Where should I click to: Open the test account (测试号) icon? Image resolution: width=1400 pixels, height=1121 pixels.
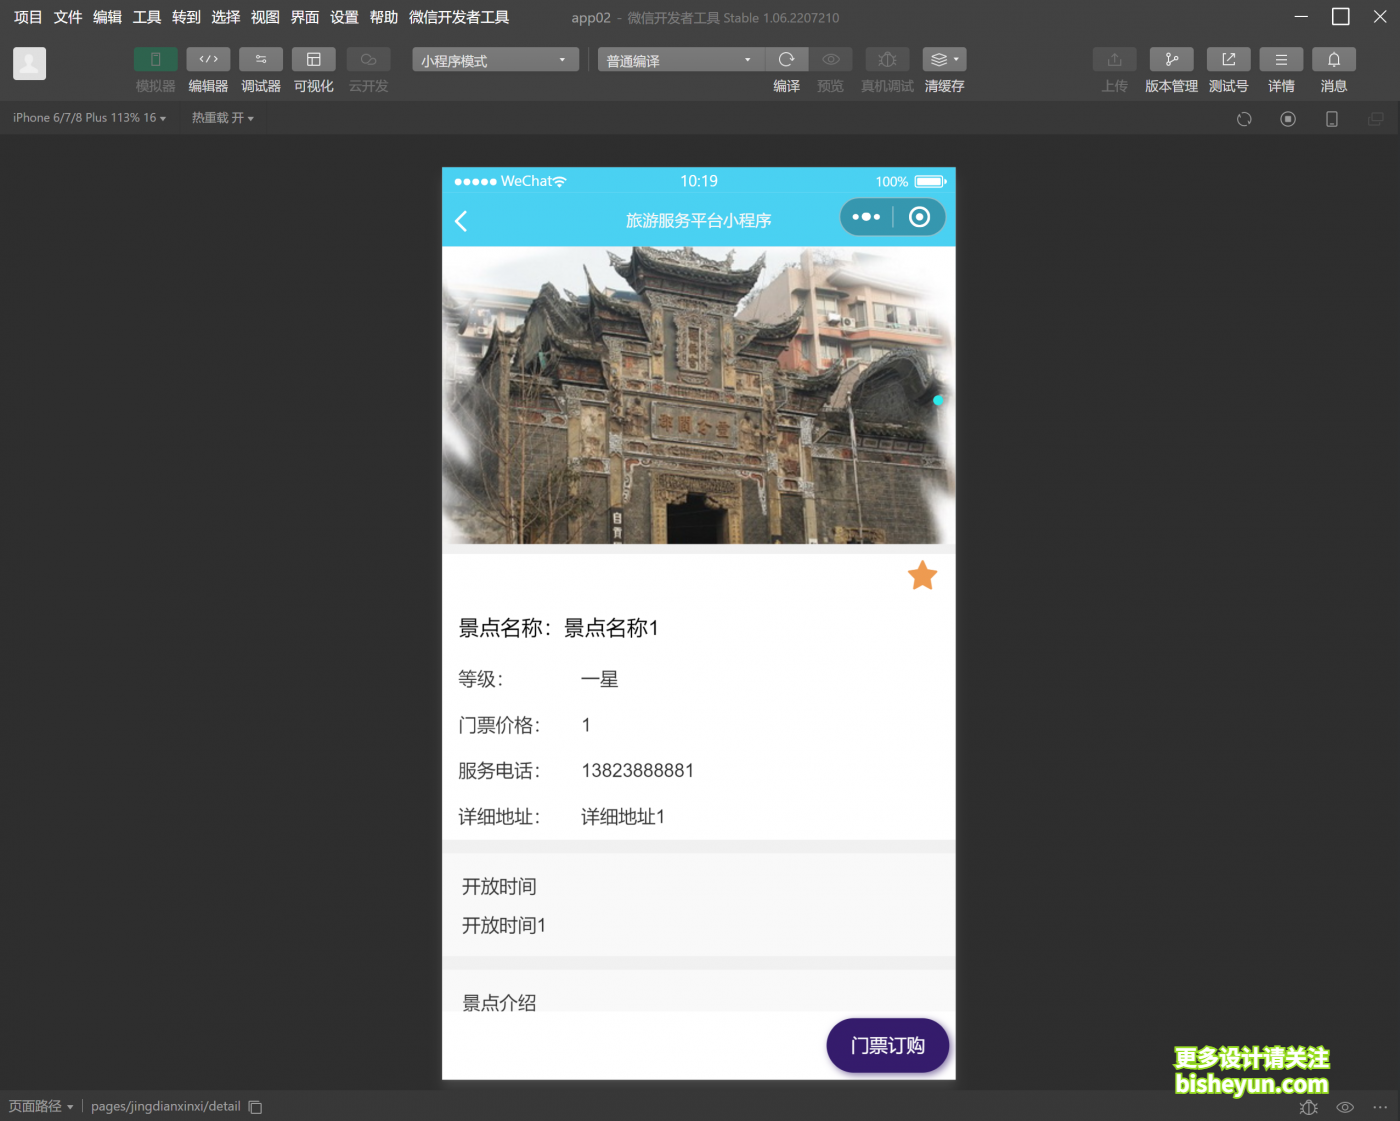[x=1228, y=60]
